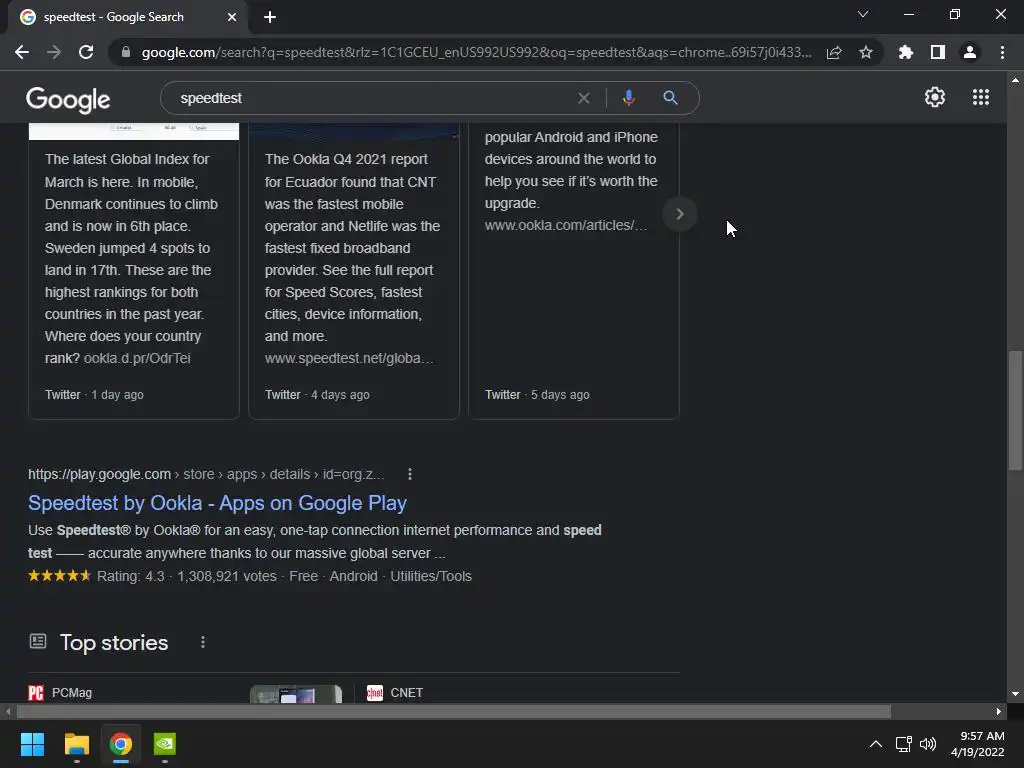Image resolution: width=1024 pixels, height=768 pixels.
Task: Bookmark this page with the star icon
Action: point(866,52)
